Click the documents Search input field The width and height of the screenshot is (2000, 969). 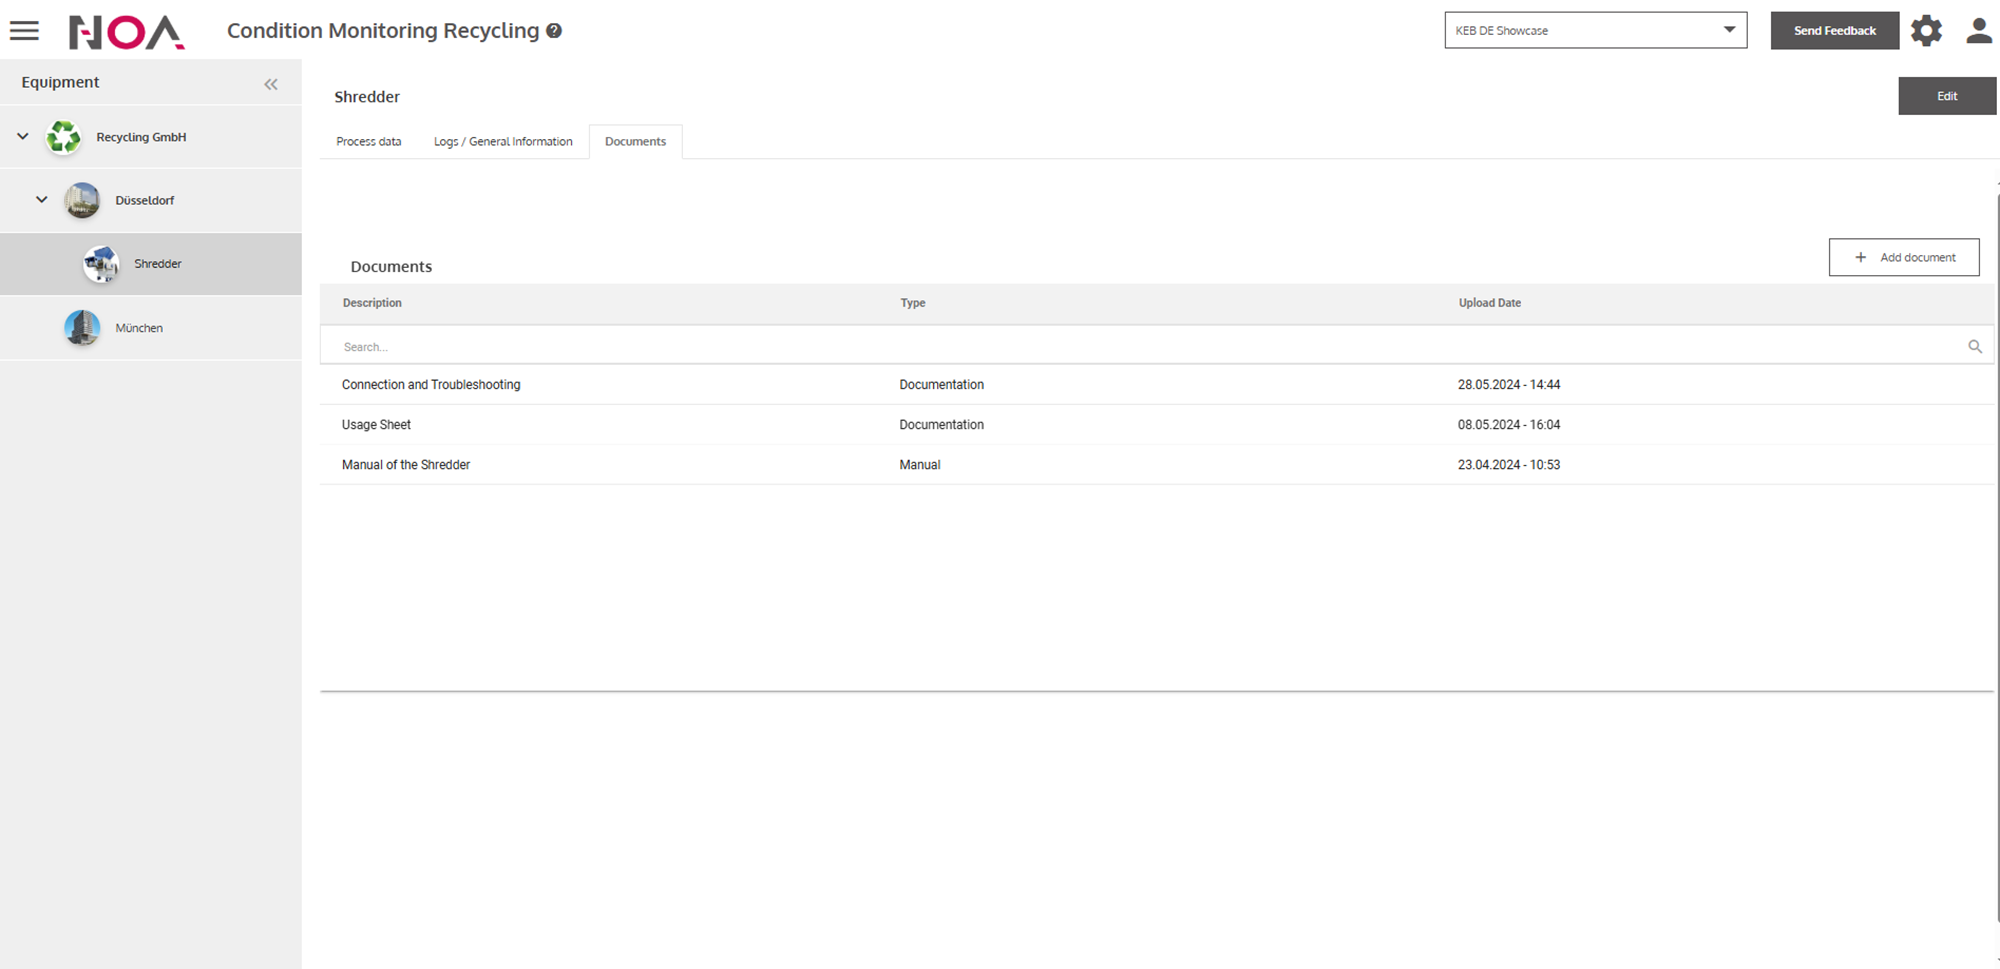point(1140,347)
